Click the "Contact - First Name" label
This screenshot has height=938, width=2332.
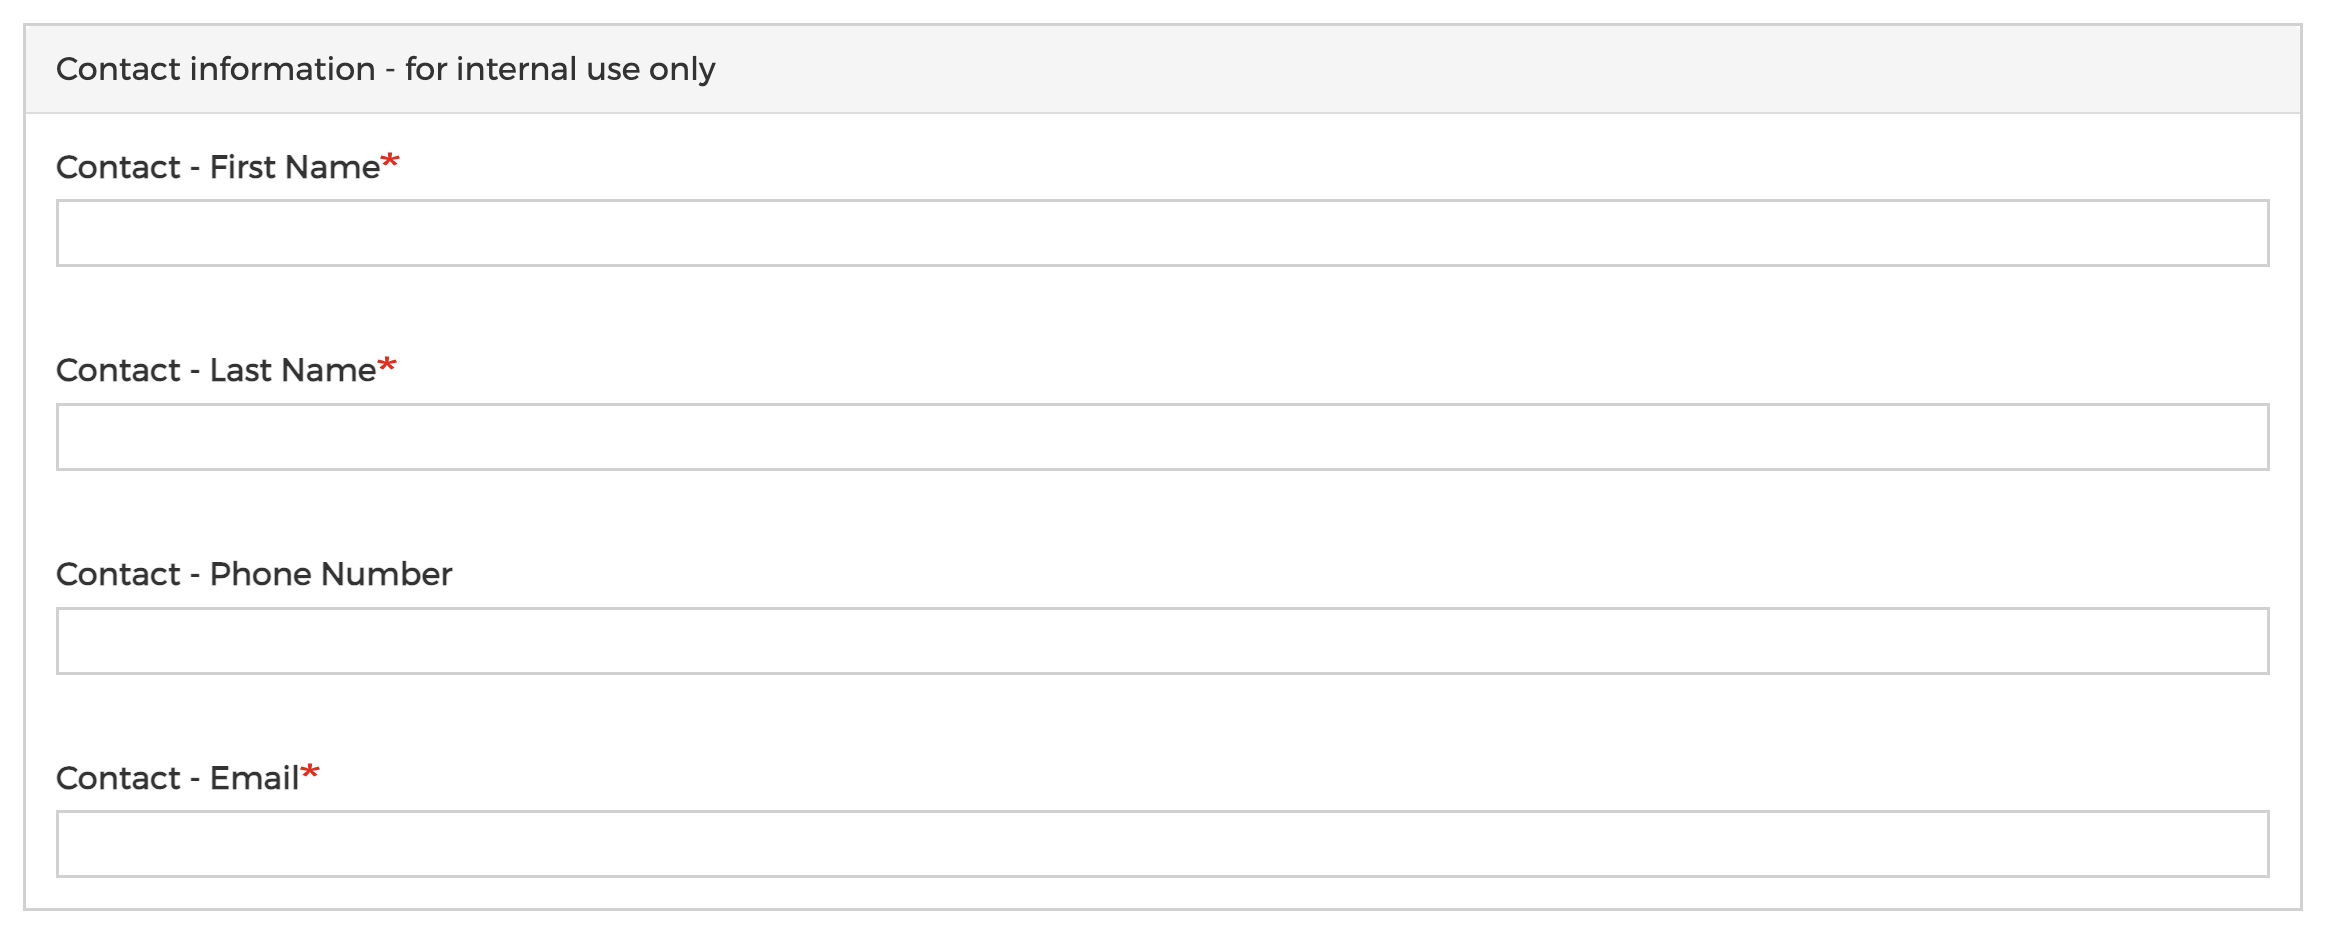click(x=218, y=167)
